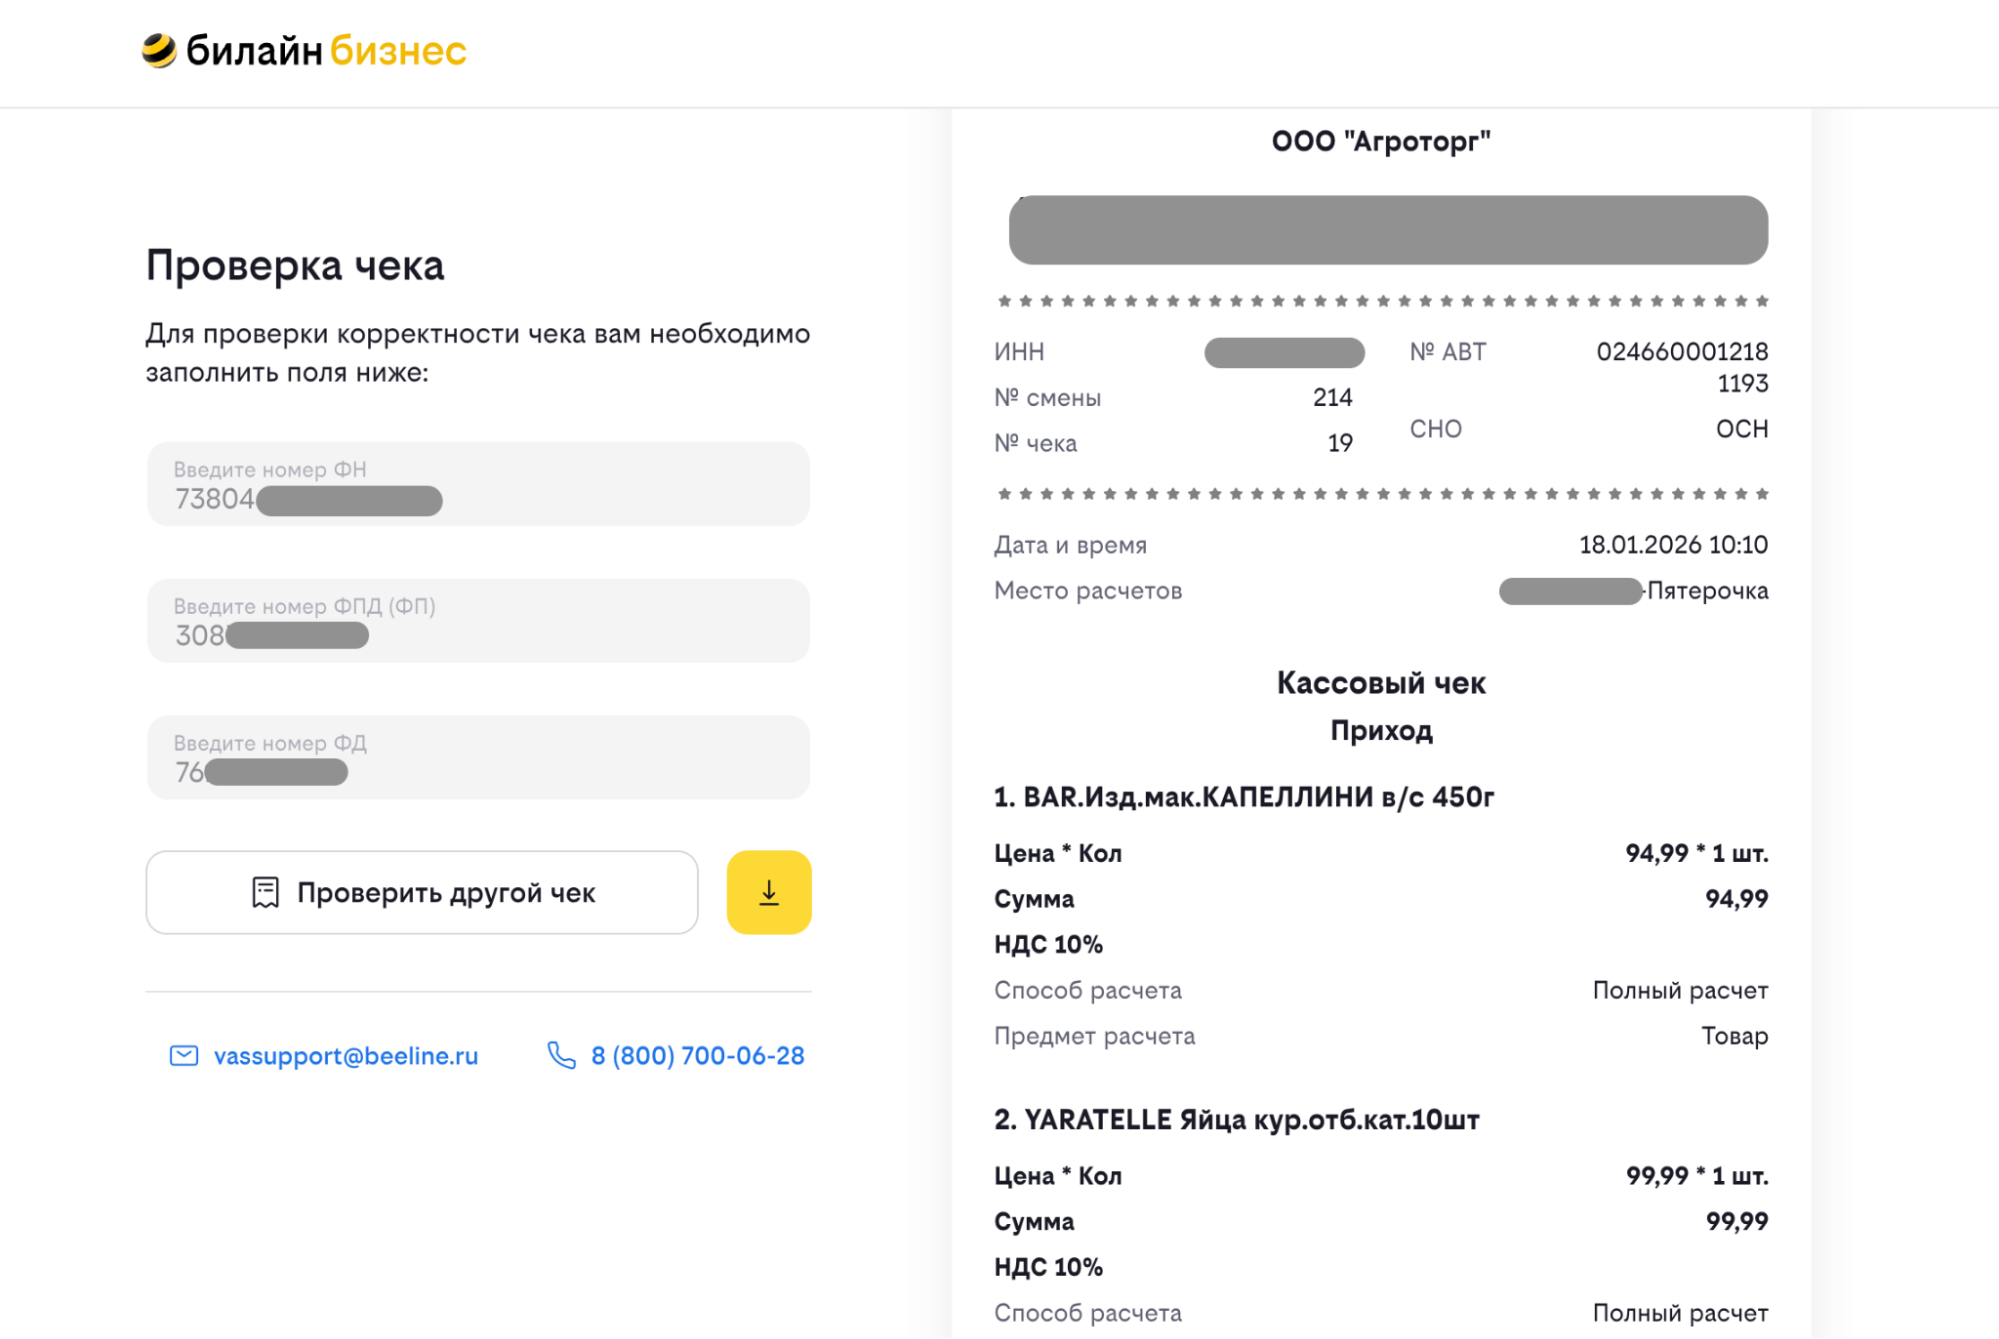Click the phone handset icon
1999x1339 pixels.
[561, 1056]
